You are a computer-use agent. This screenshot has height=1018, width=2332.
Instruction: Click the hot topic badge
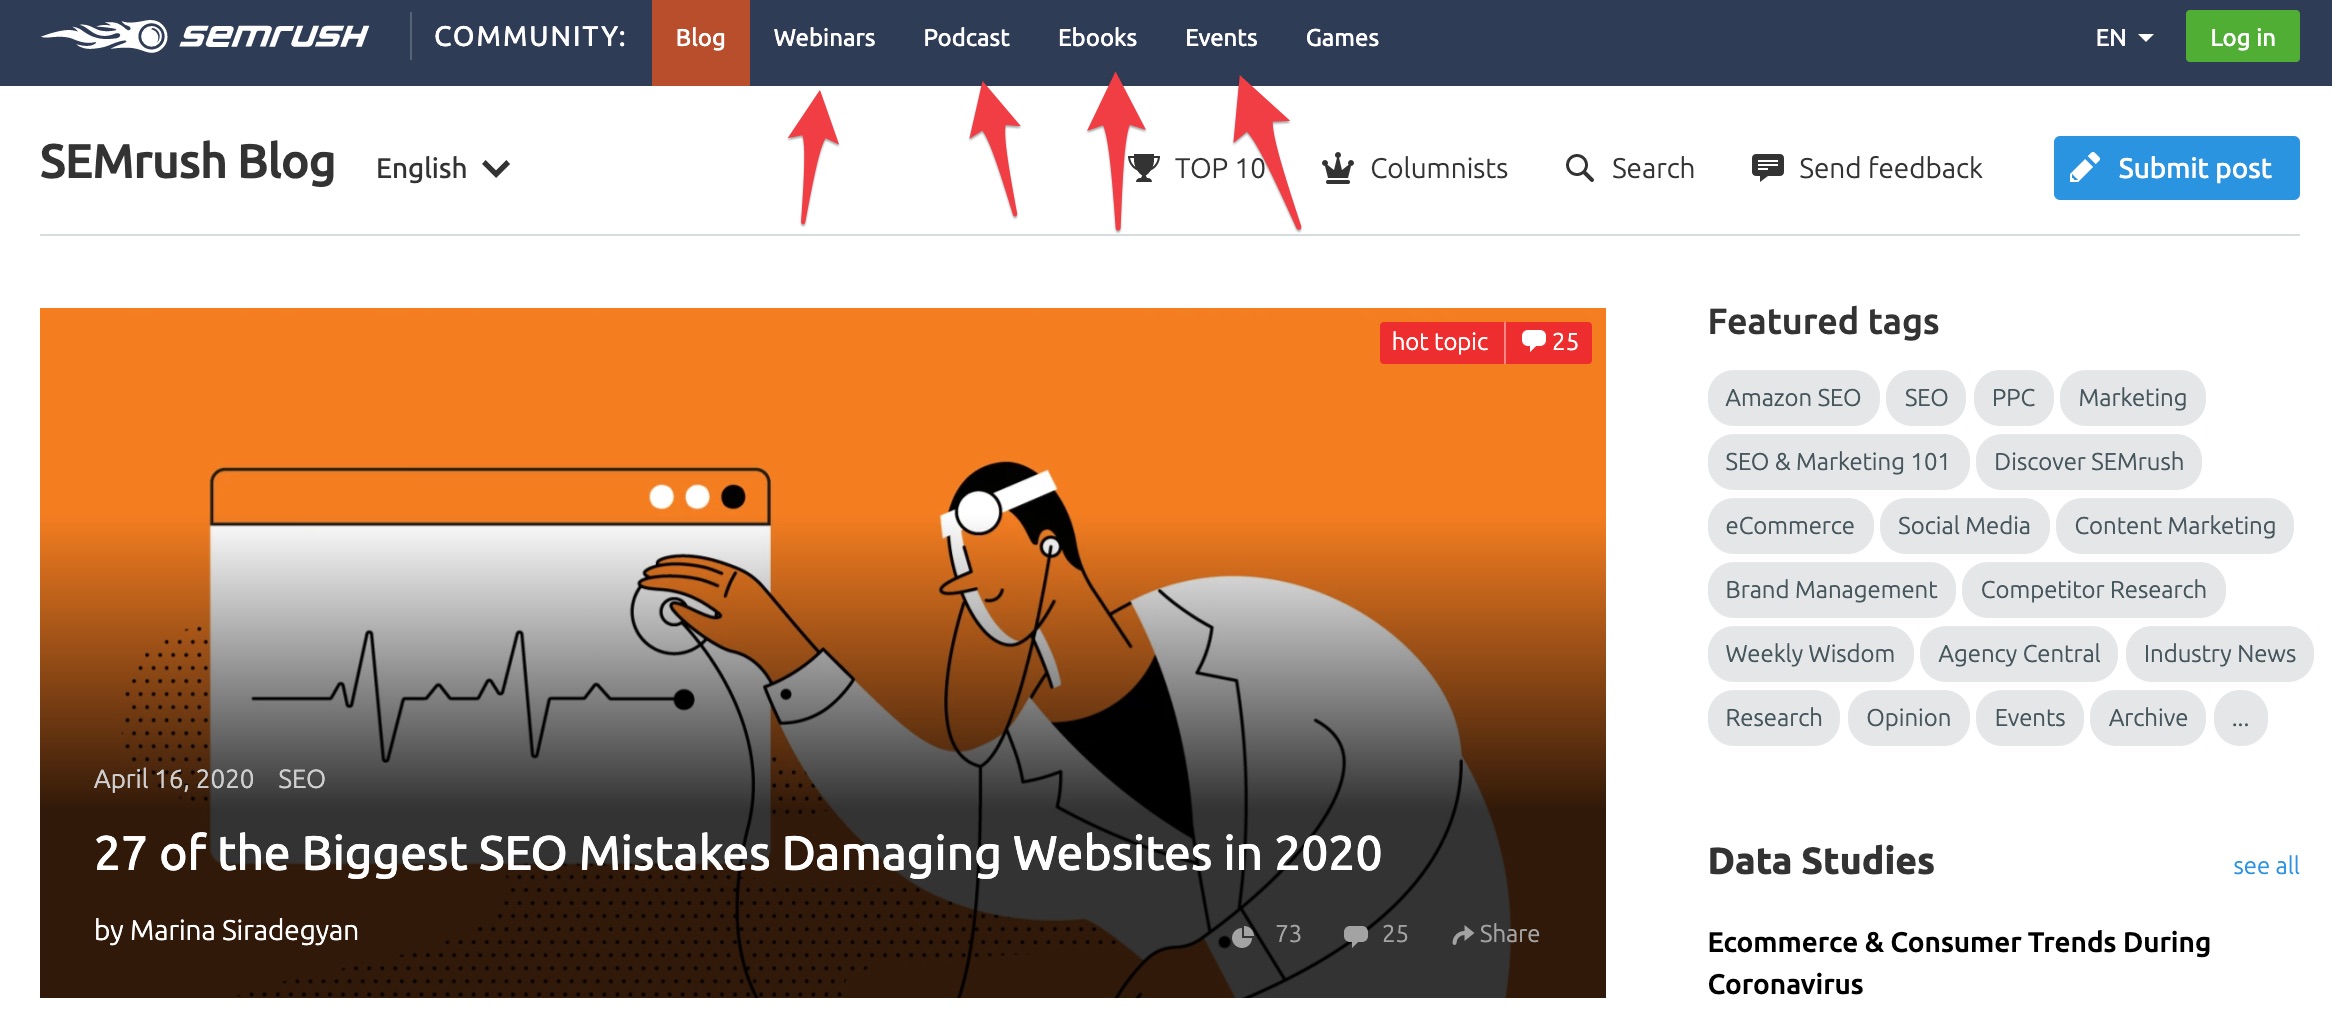(1440, 342)
